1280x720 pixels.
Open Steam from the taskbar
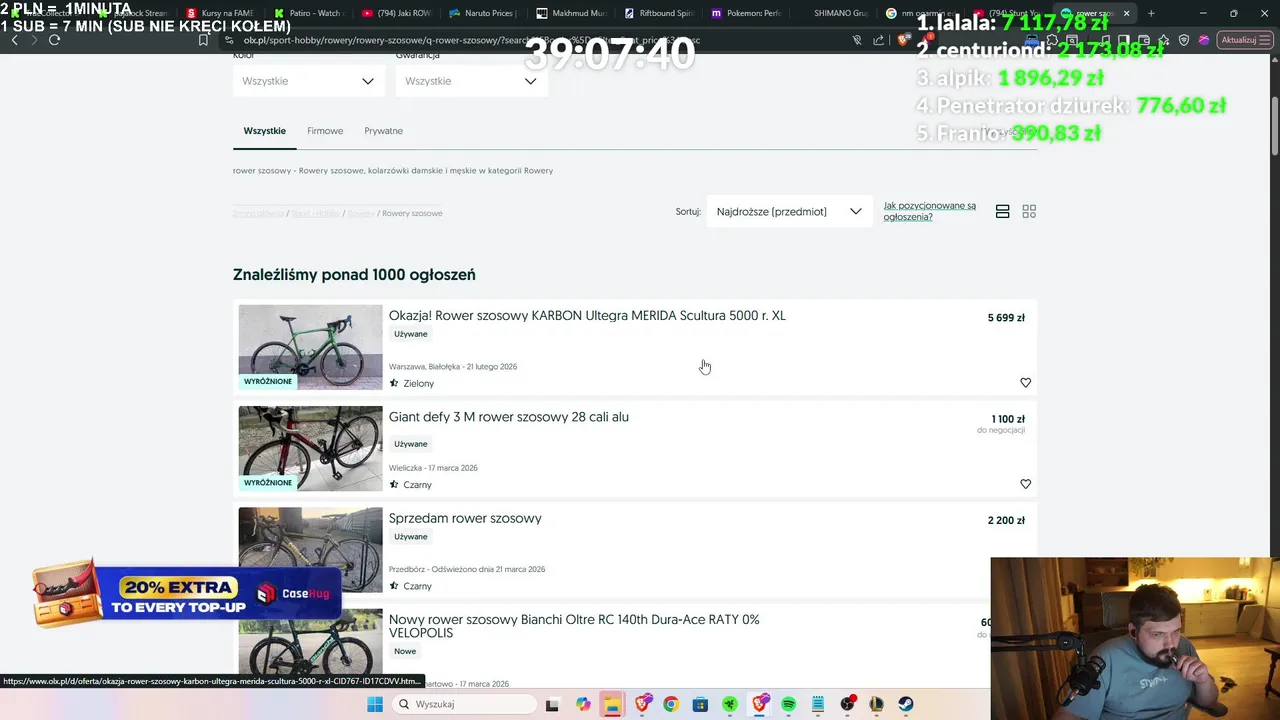coord(906,704)
